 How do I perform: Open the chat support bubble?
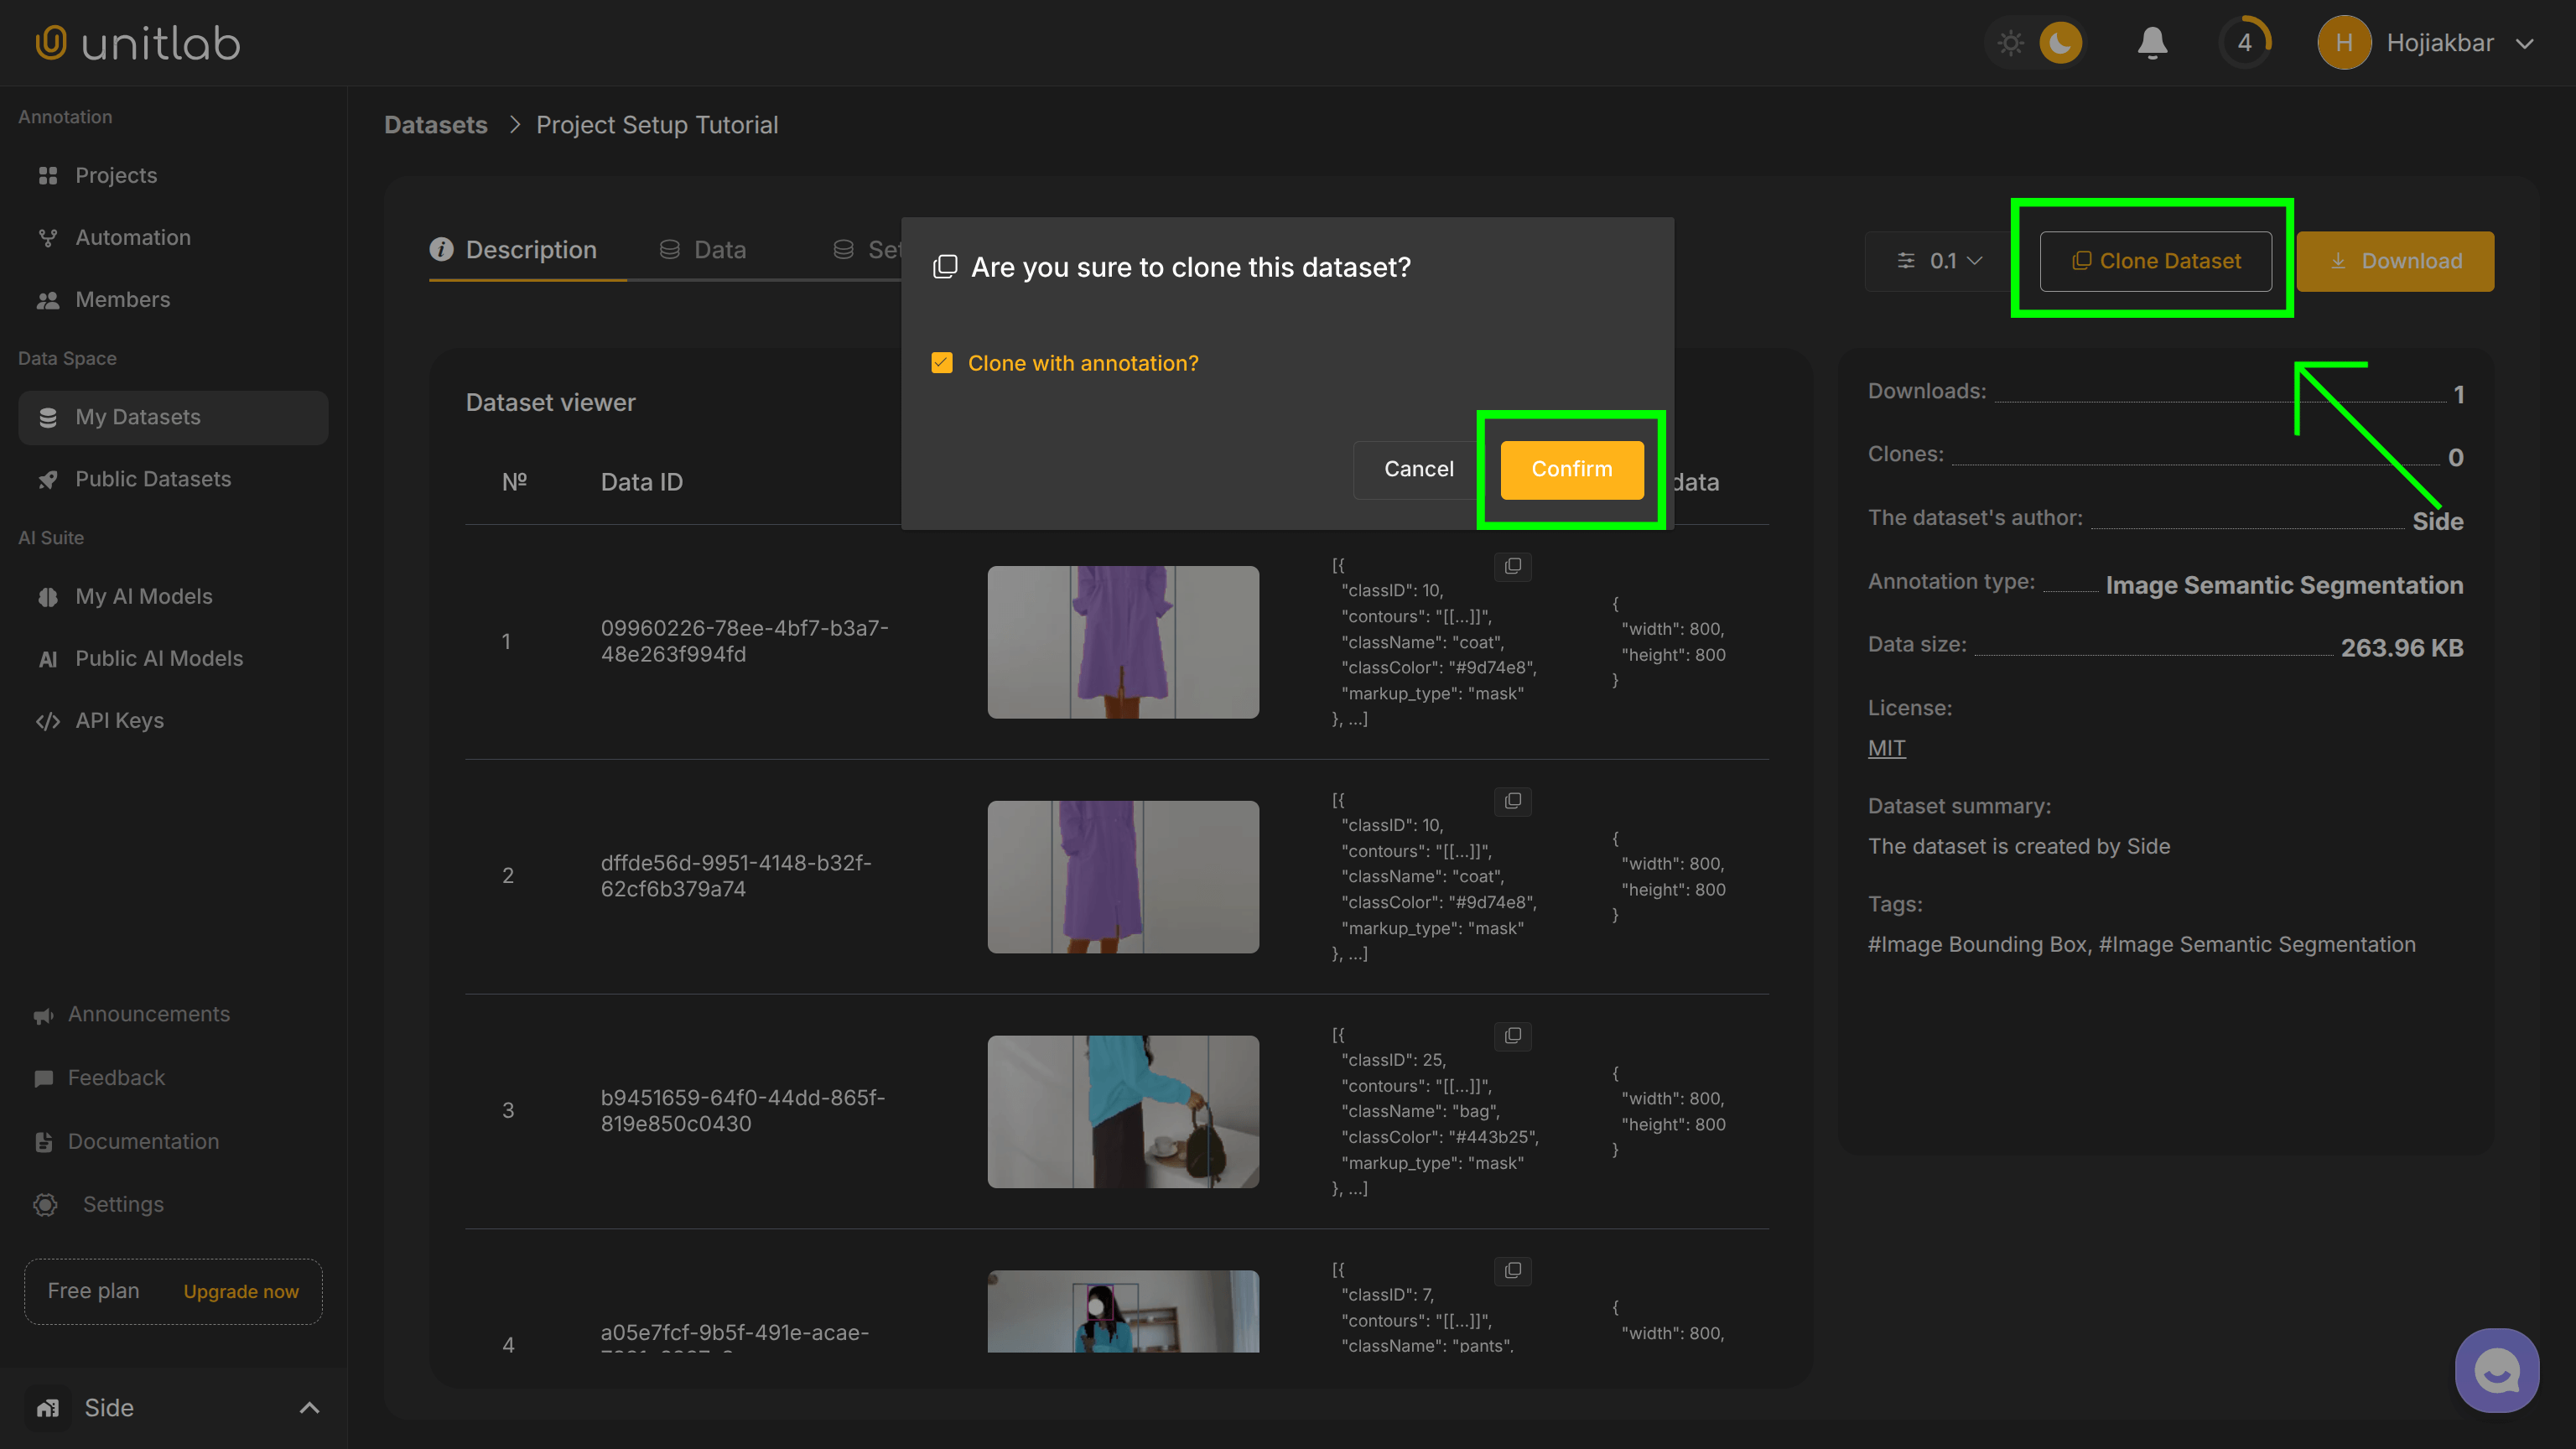point(2496,1370)
